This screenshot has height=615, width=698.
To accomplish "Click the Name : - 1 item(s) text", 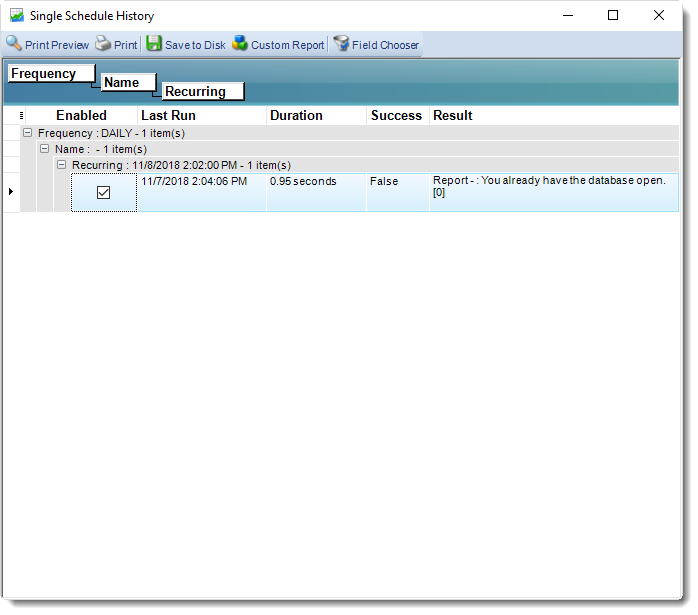I will (101, 149).
